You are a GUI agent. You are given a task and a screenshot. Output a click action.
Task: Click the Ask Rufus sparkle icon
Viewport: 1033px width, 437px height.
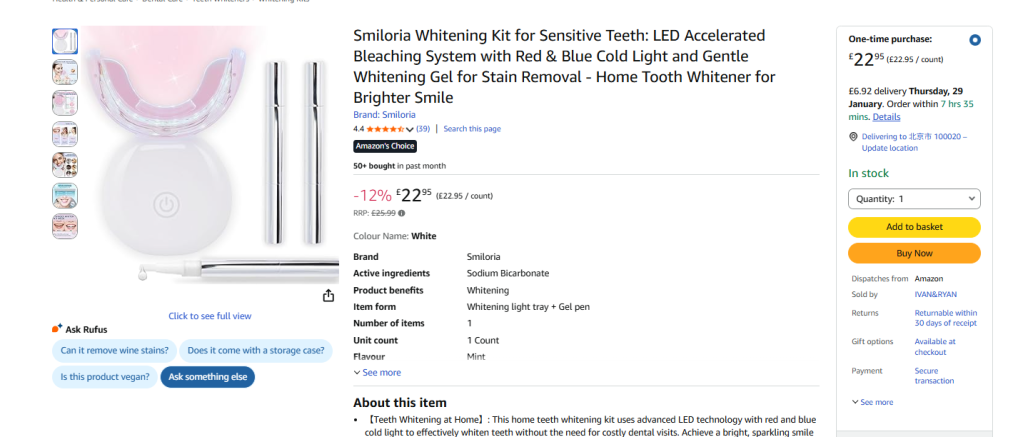coord(57,329)
